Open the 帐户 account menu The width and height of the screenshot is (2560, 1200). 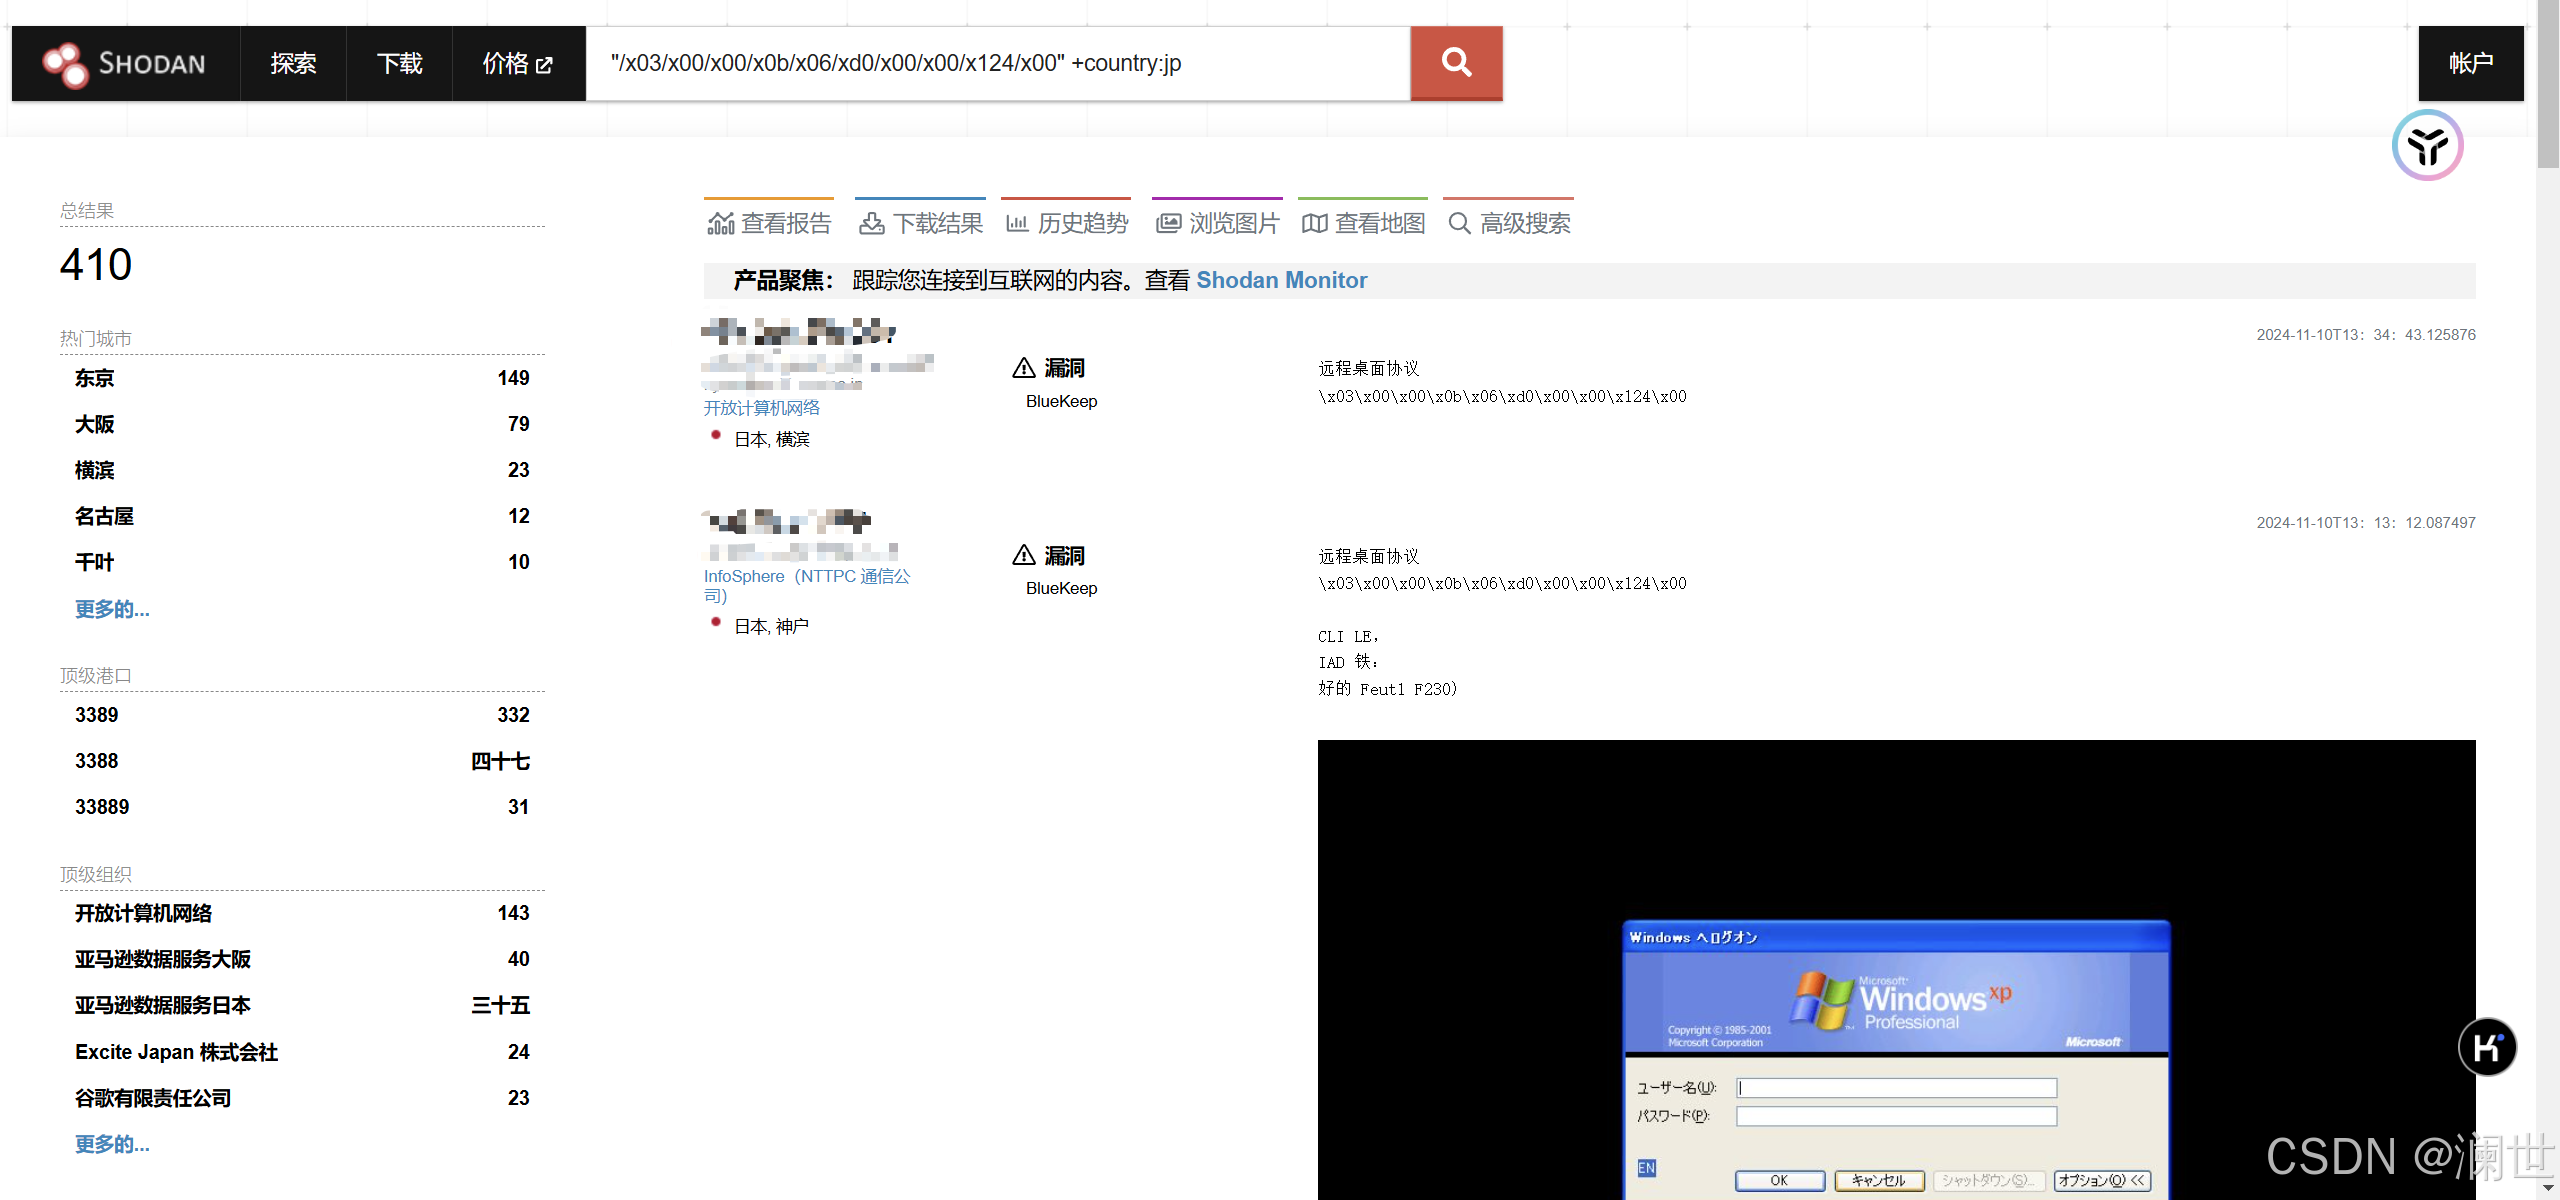click(2470, 63)
